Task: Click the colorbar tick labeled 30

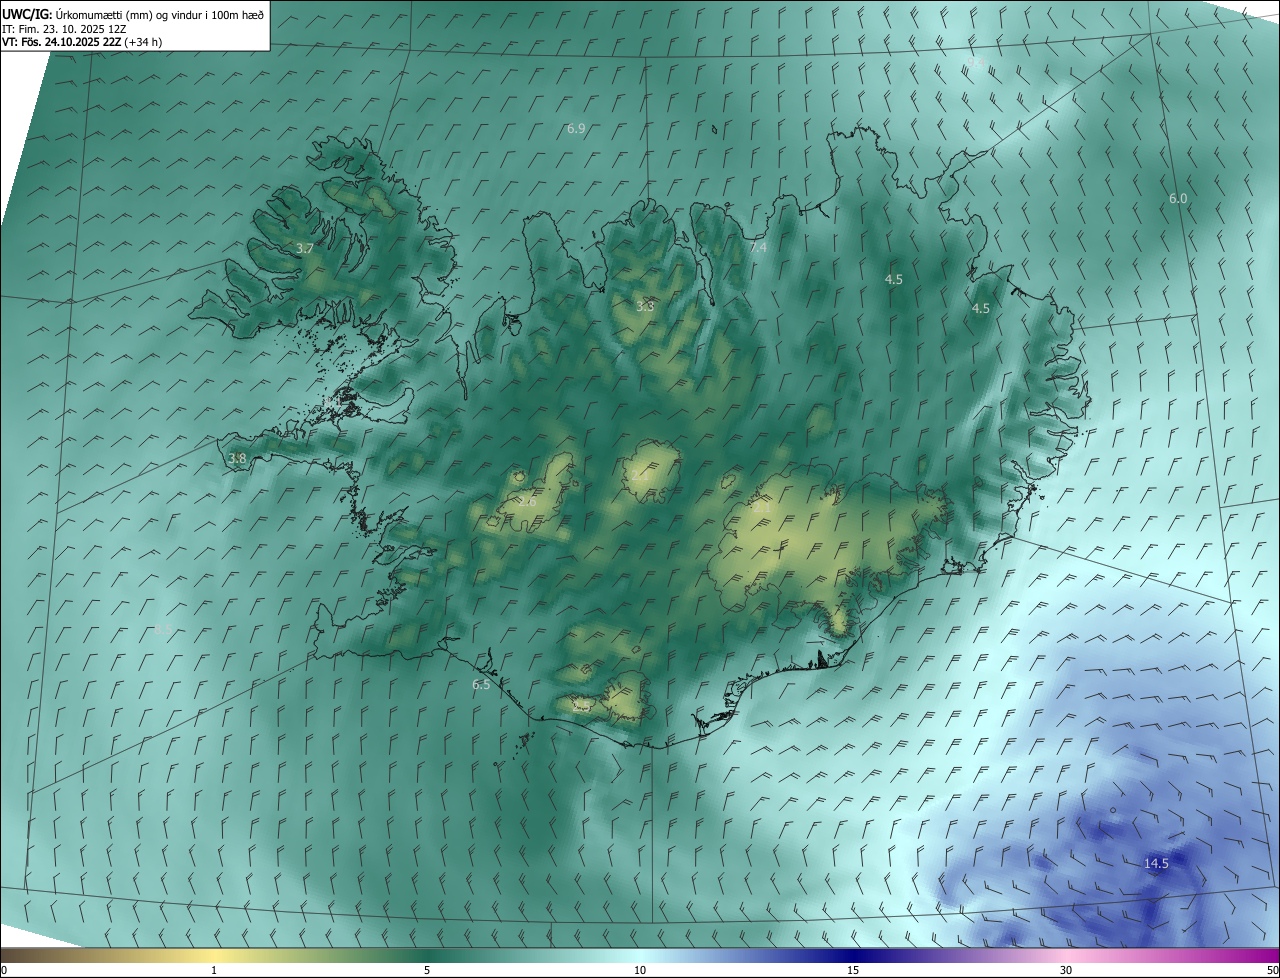Action: (1066, 970)
